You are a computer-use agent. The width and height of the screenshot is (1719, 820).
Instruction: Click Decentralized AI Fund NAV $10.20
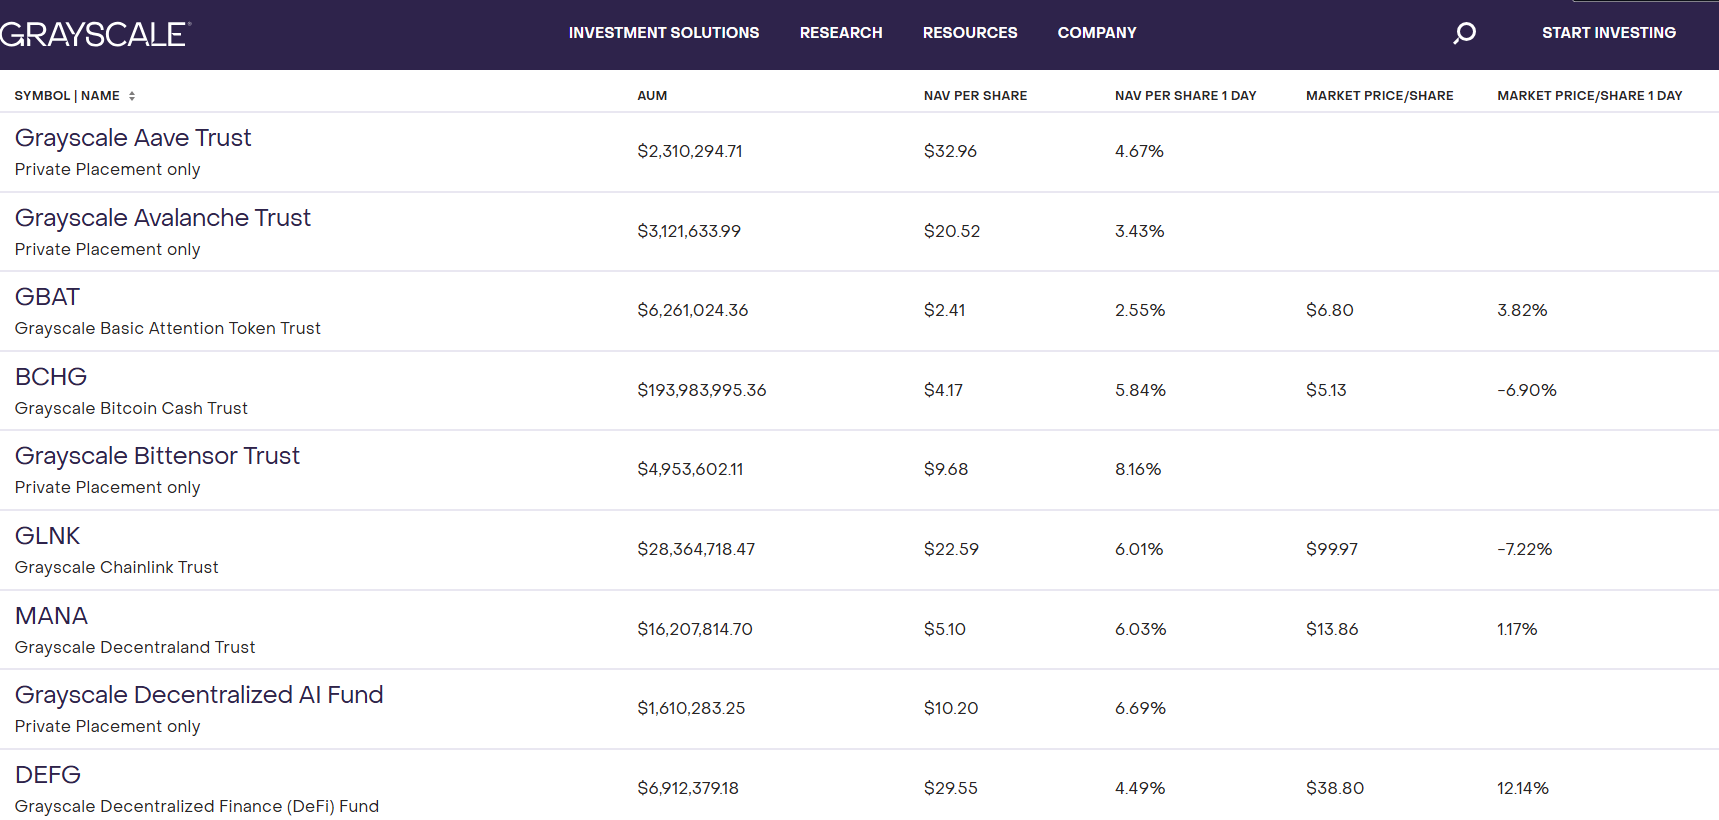coord(951,708)
